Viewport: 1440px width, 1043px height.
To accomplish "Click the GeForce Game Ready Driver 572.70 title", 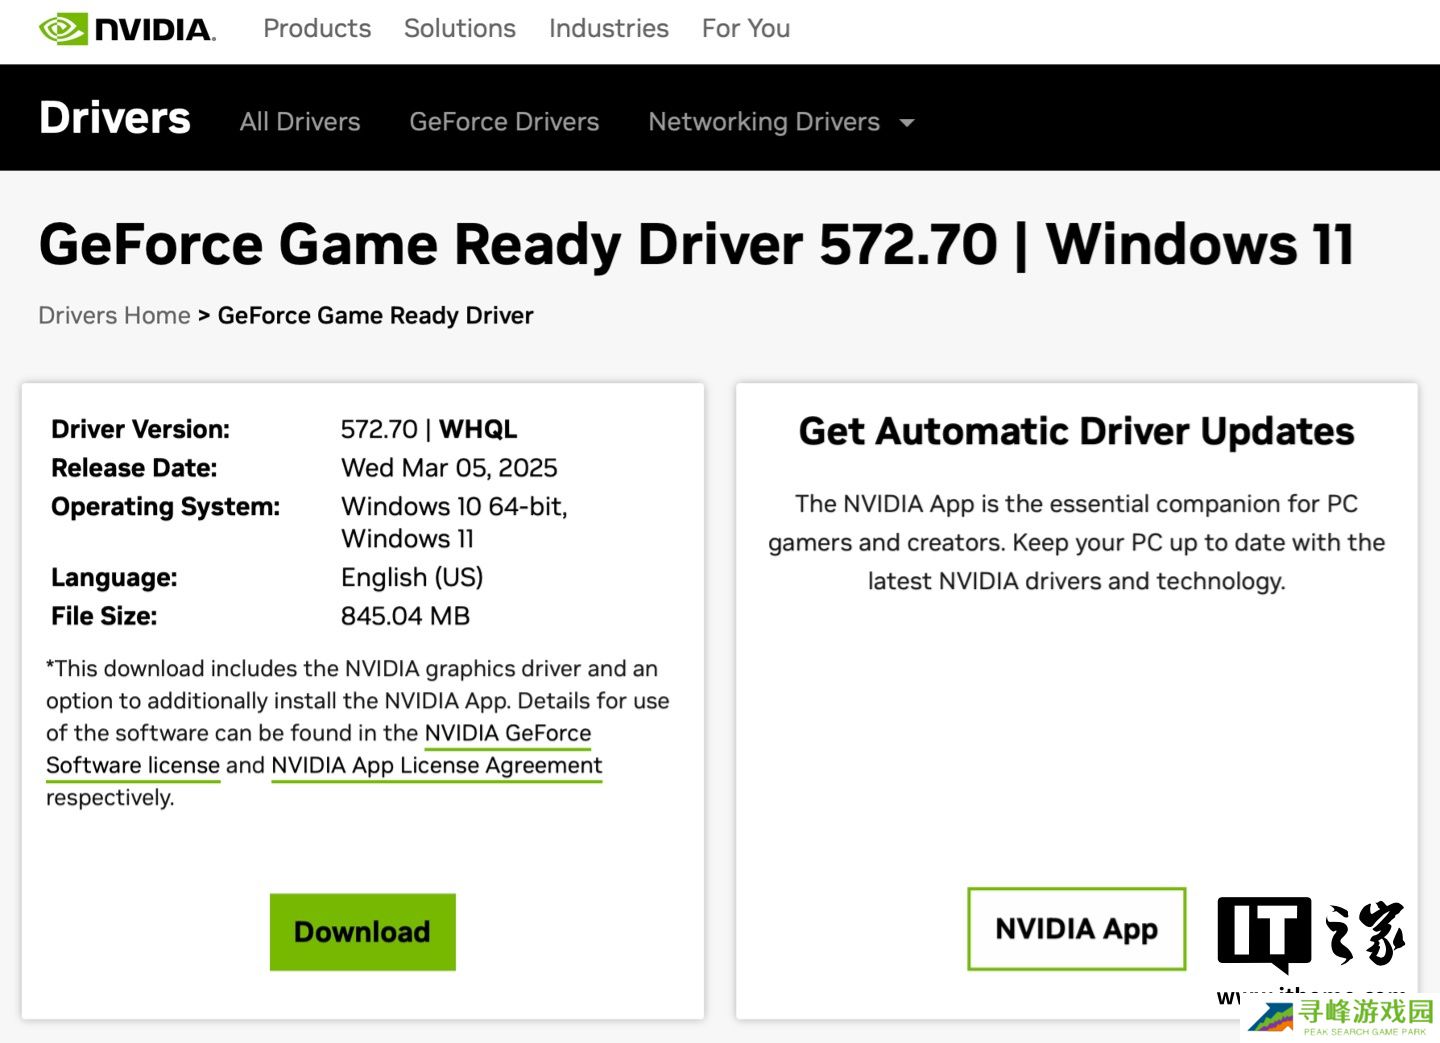I will click(x=696, y=245).
